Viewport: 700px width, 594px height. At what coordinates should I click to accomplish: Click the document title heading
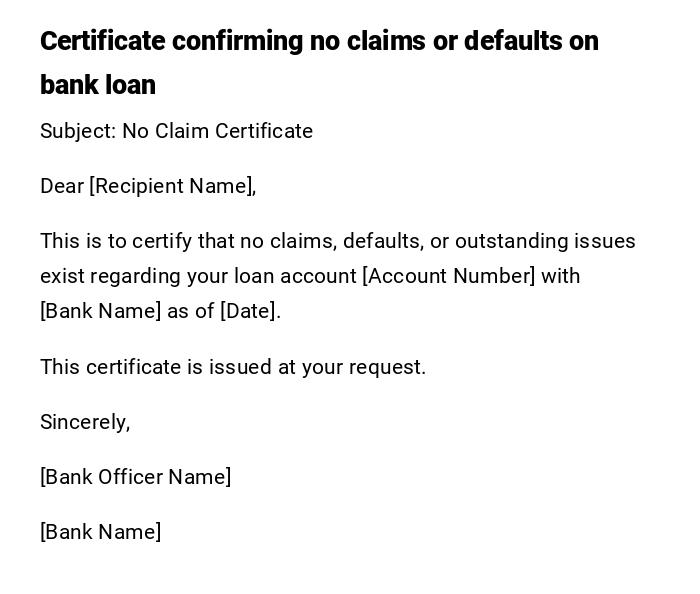[319, 62]
